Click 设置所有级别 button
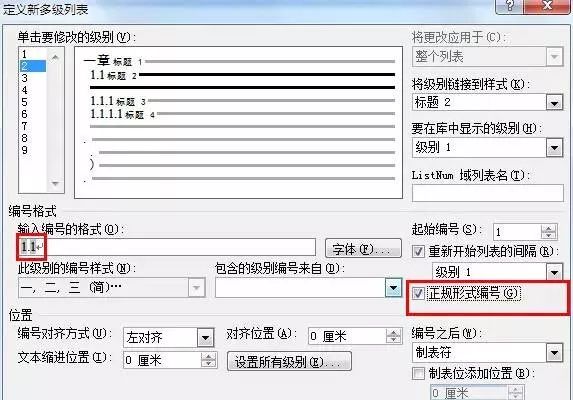573x400 pixels. [289, 361]
